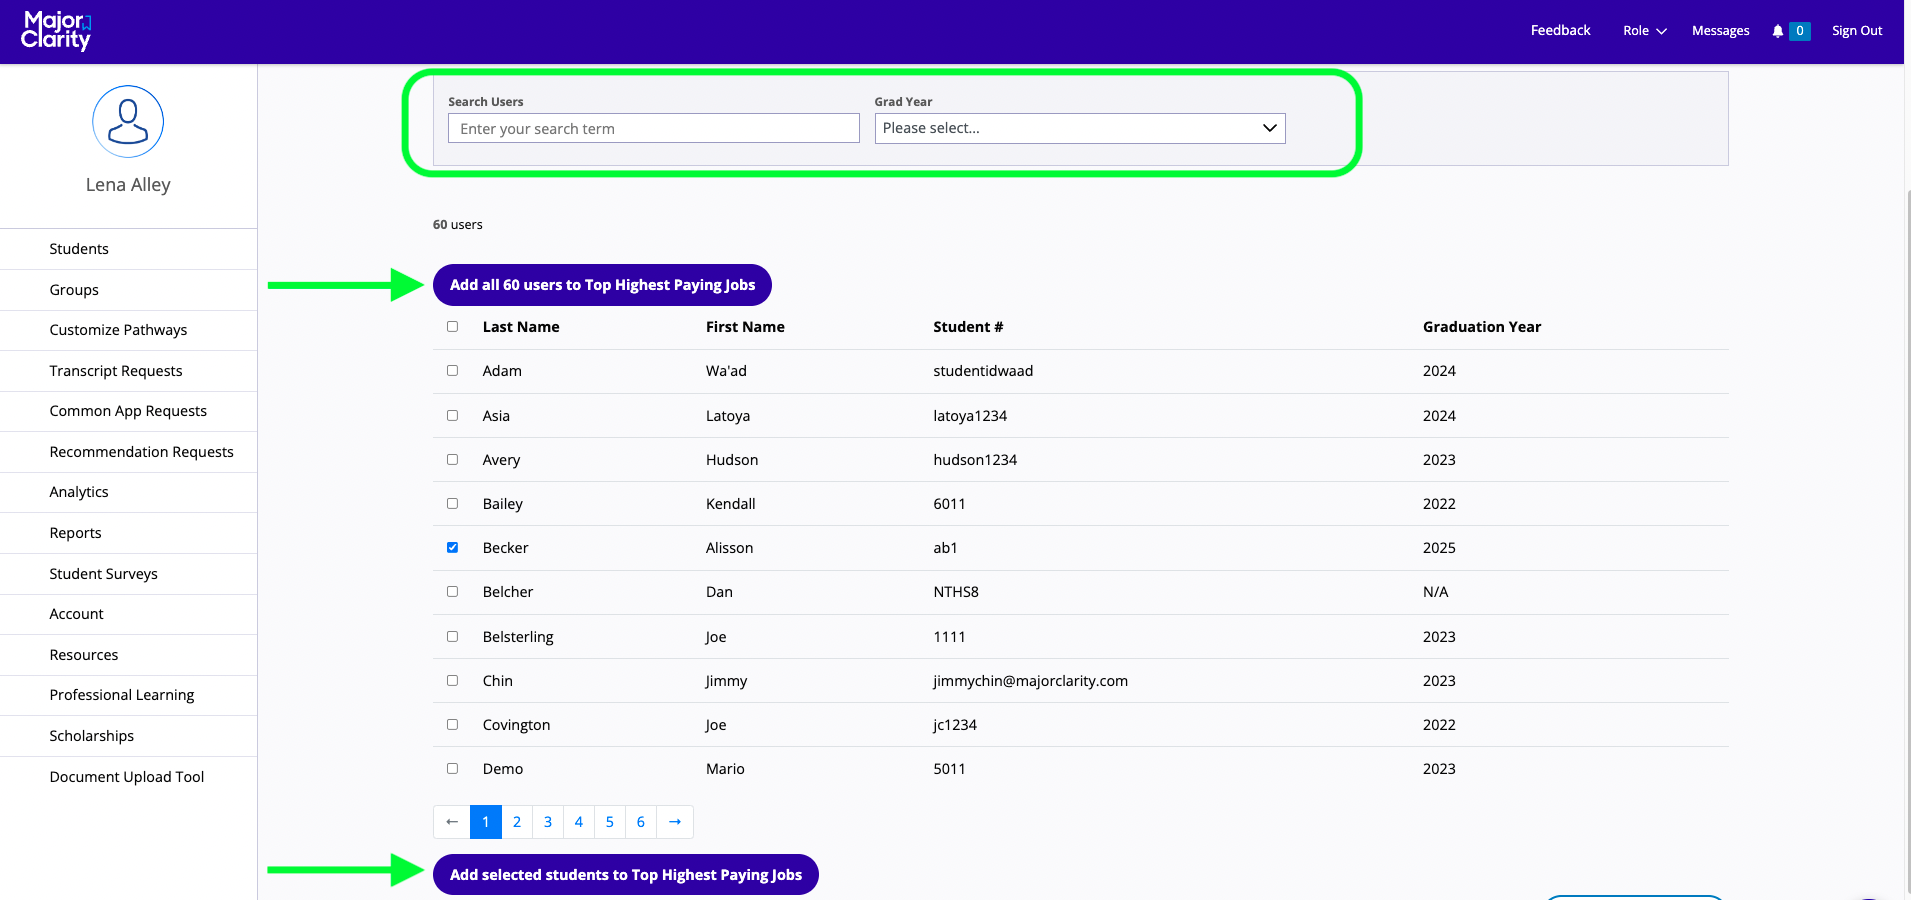Screen dimensions: 1911x900
Task: Select checkbox for Demo Mario
Action: coord(452,769)
